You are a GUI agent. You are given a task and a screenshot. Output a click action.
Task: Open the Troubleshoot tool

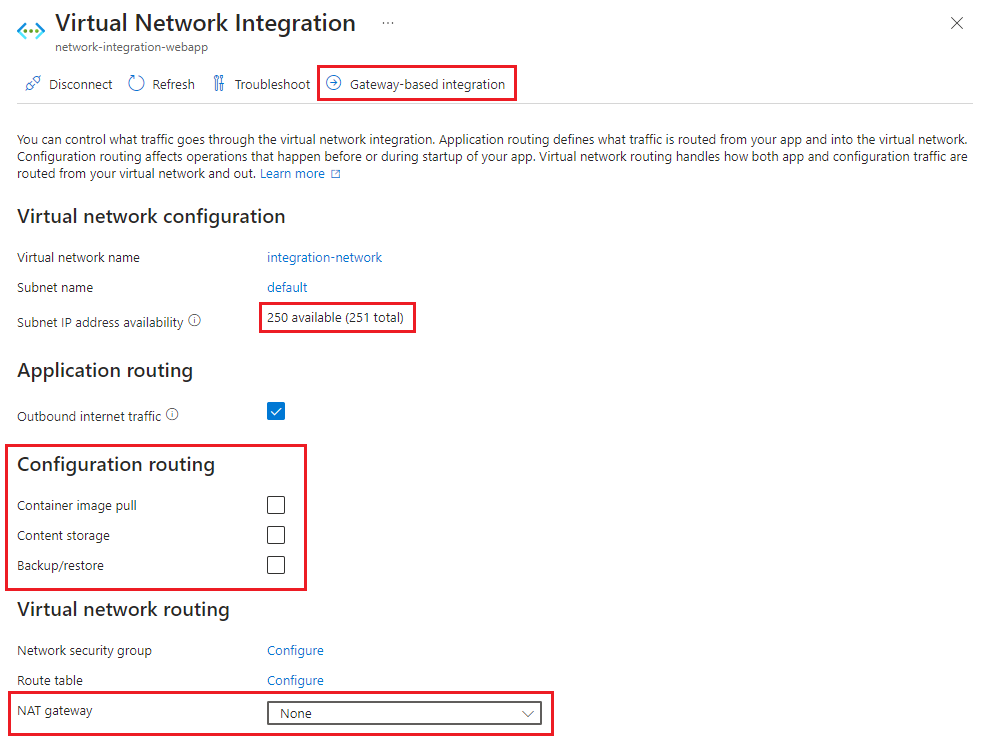pos(218,84)
